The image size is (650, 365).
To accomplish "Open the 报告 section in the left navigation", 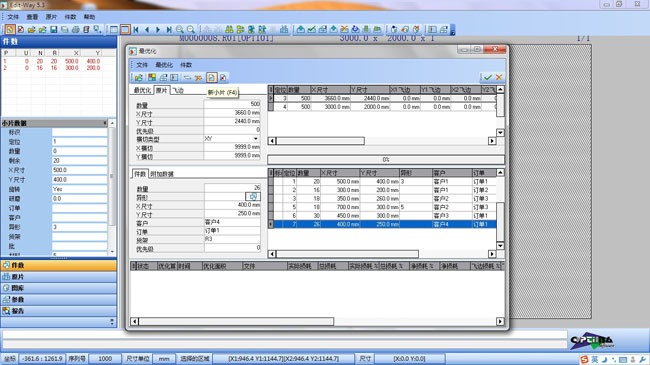I will 58,311.
